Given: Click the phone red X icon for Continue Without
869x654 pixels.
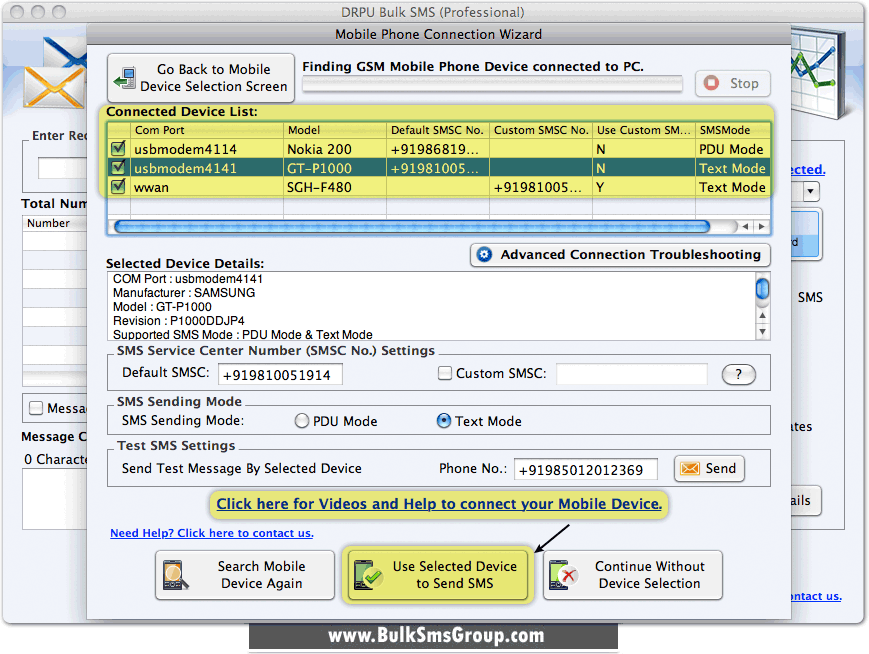Looking at the screenshot, I should point(563,575).
